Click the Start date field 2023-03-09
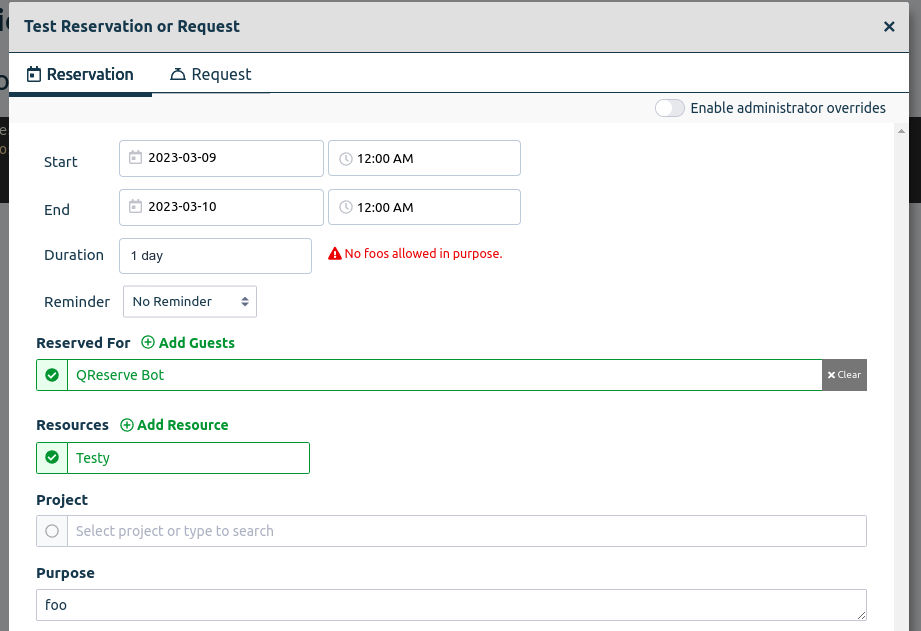 (221, 158)
